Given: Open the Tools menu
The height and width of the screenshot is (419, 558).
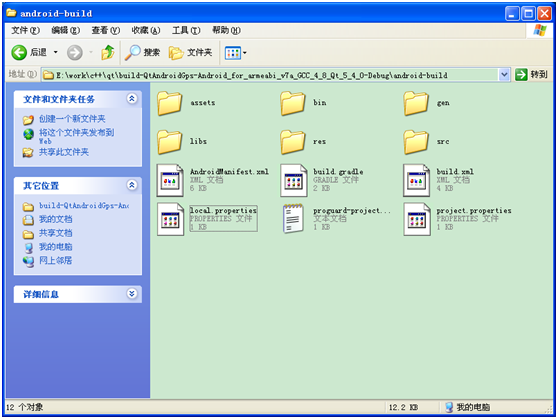Looking at the screenshot, I should click(186, 31).
